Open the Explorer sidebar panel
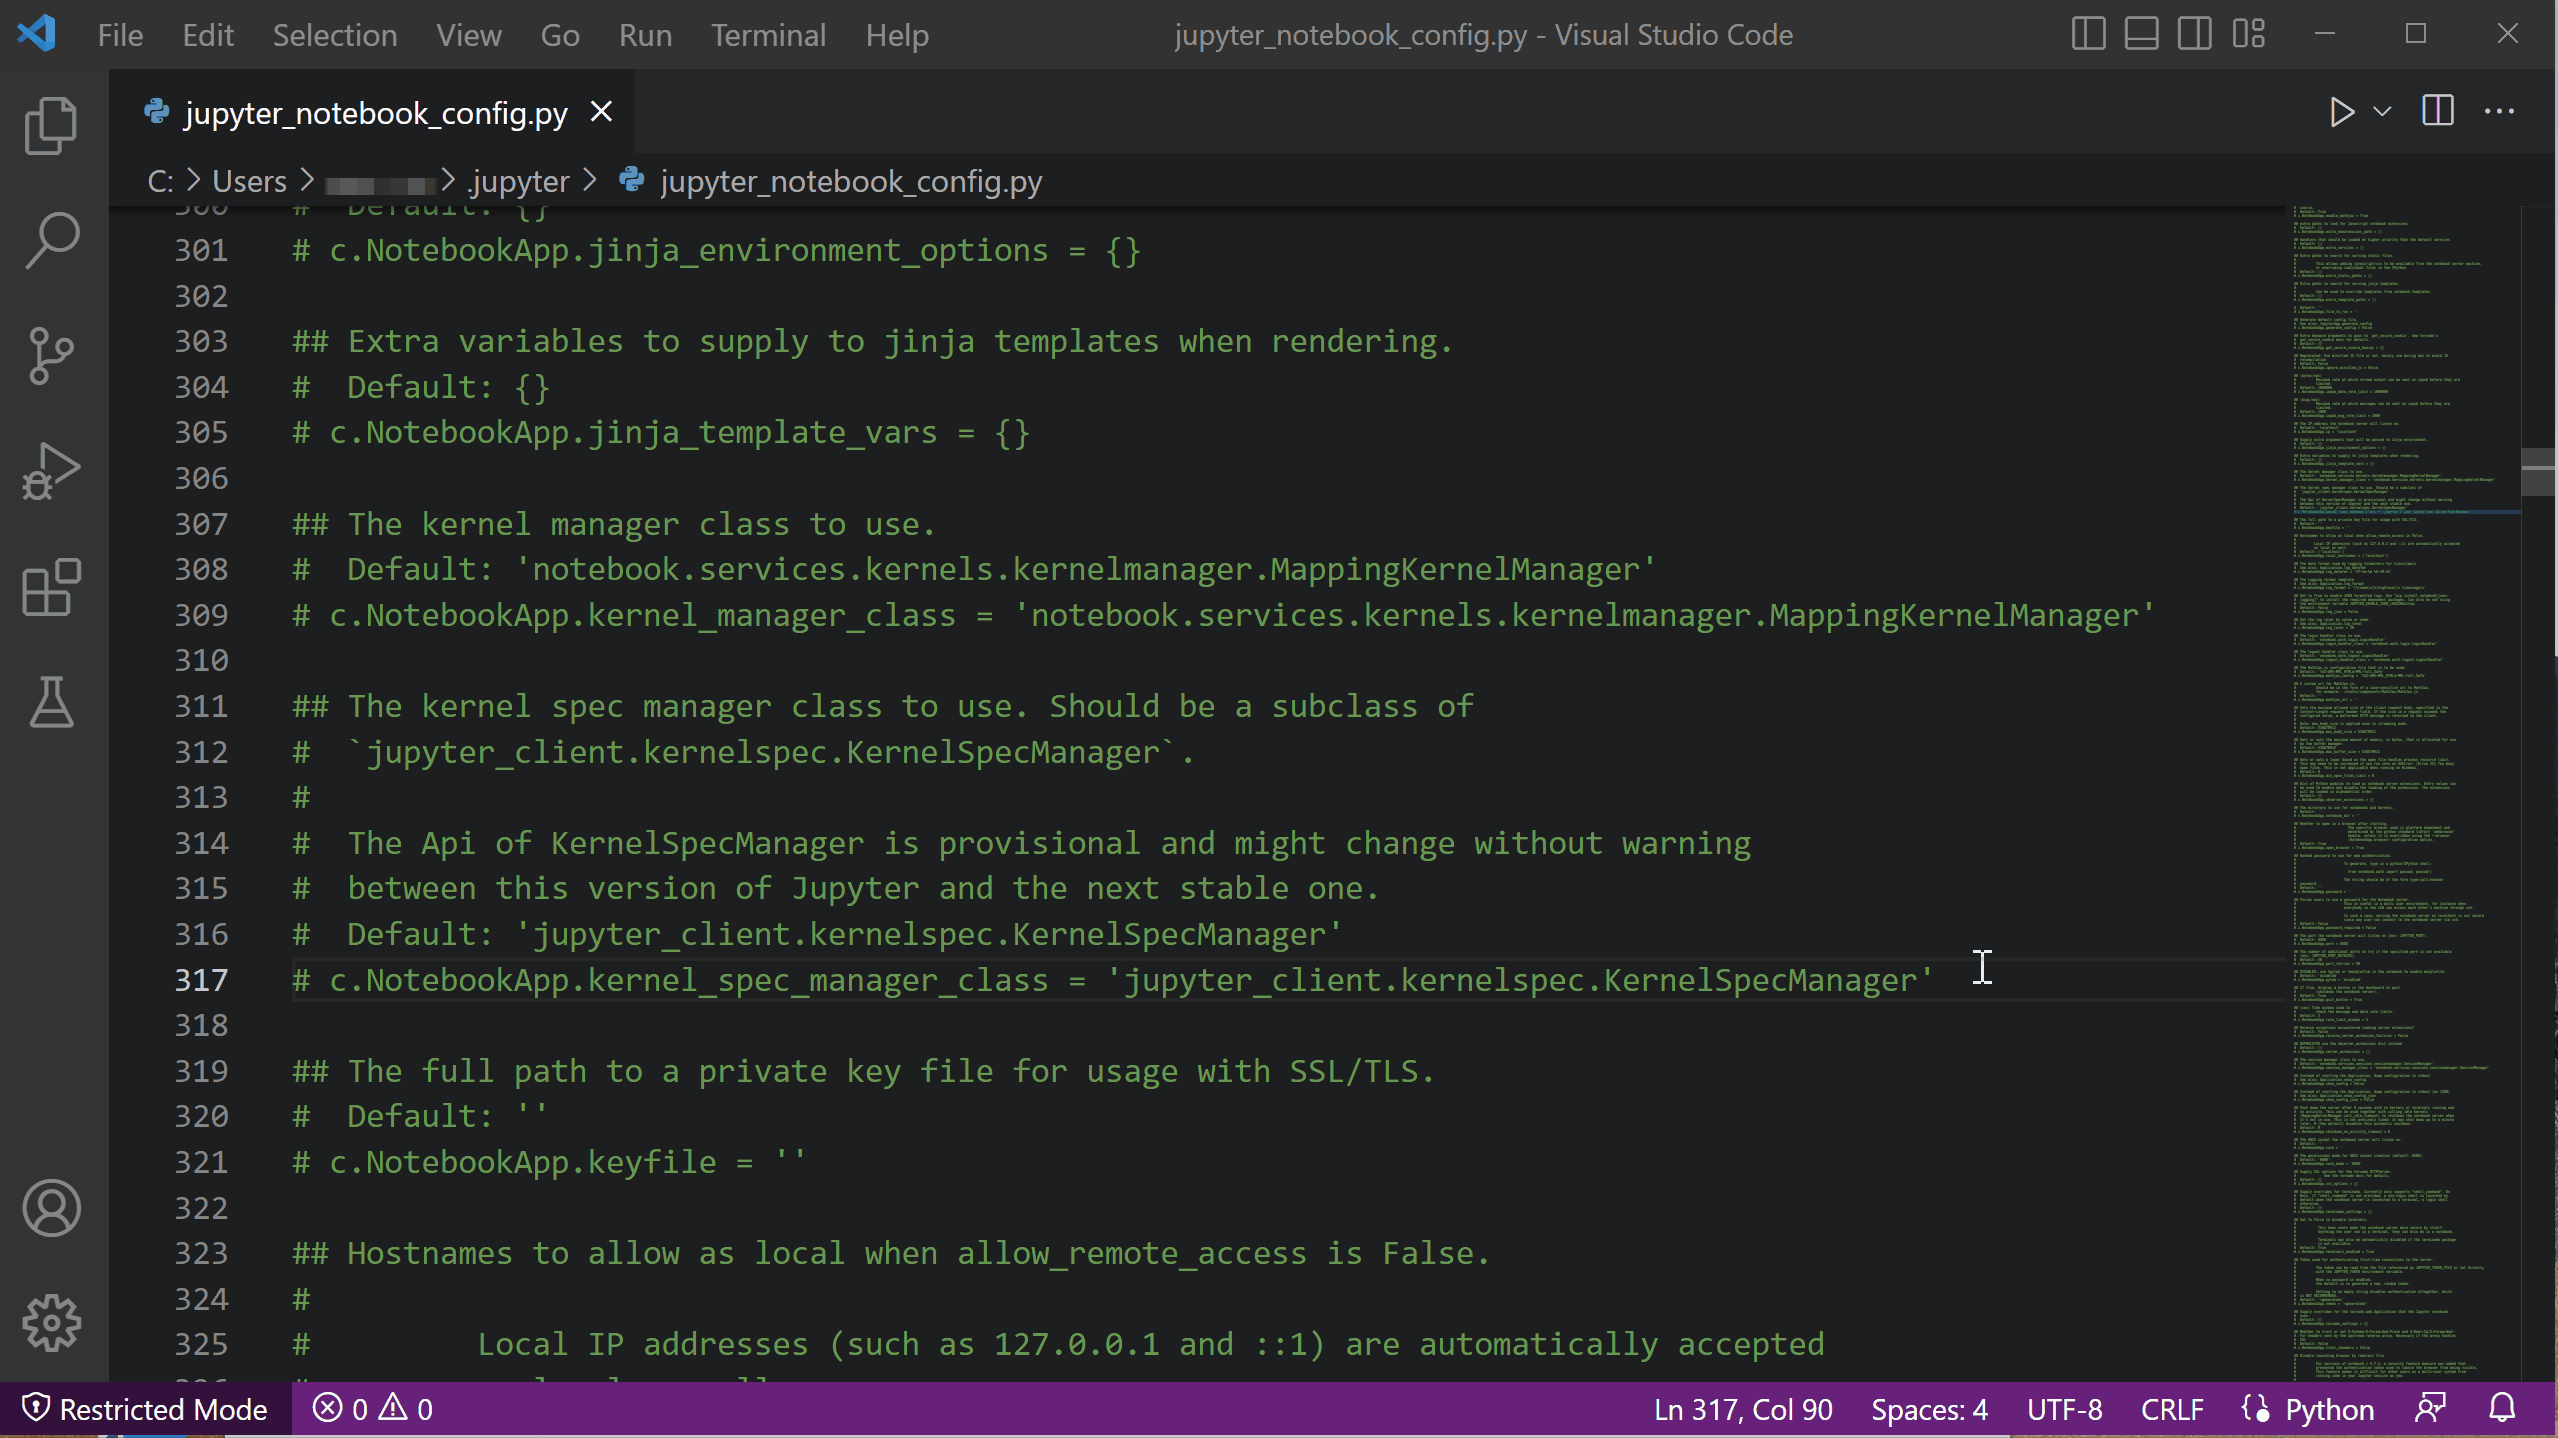The height and width of the screenshot is (1438, 2558). pos(50,123)
